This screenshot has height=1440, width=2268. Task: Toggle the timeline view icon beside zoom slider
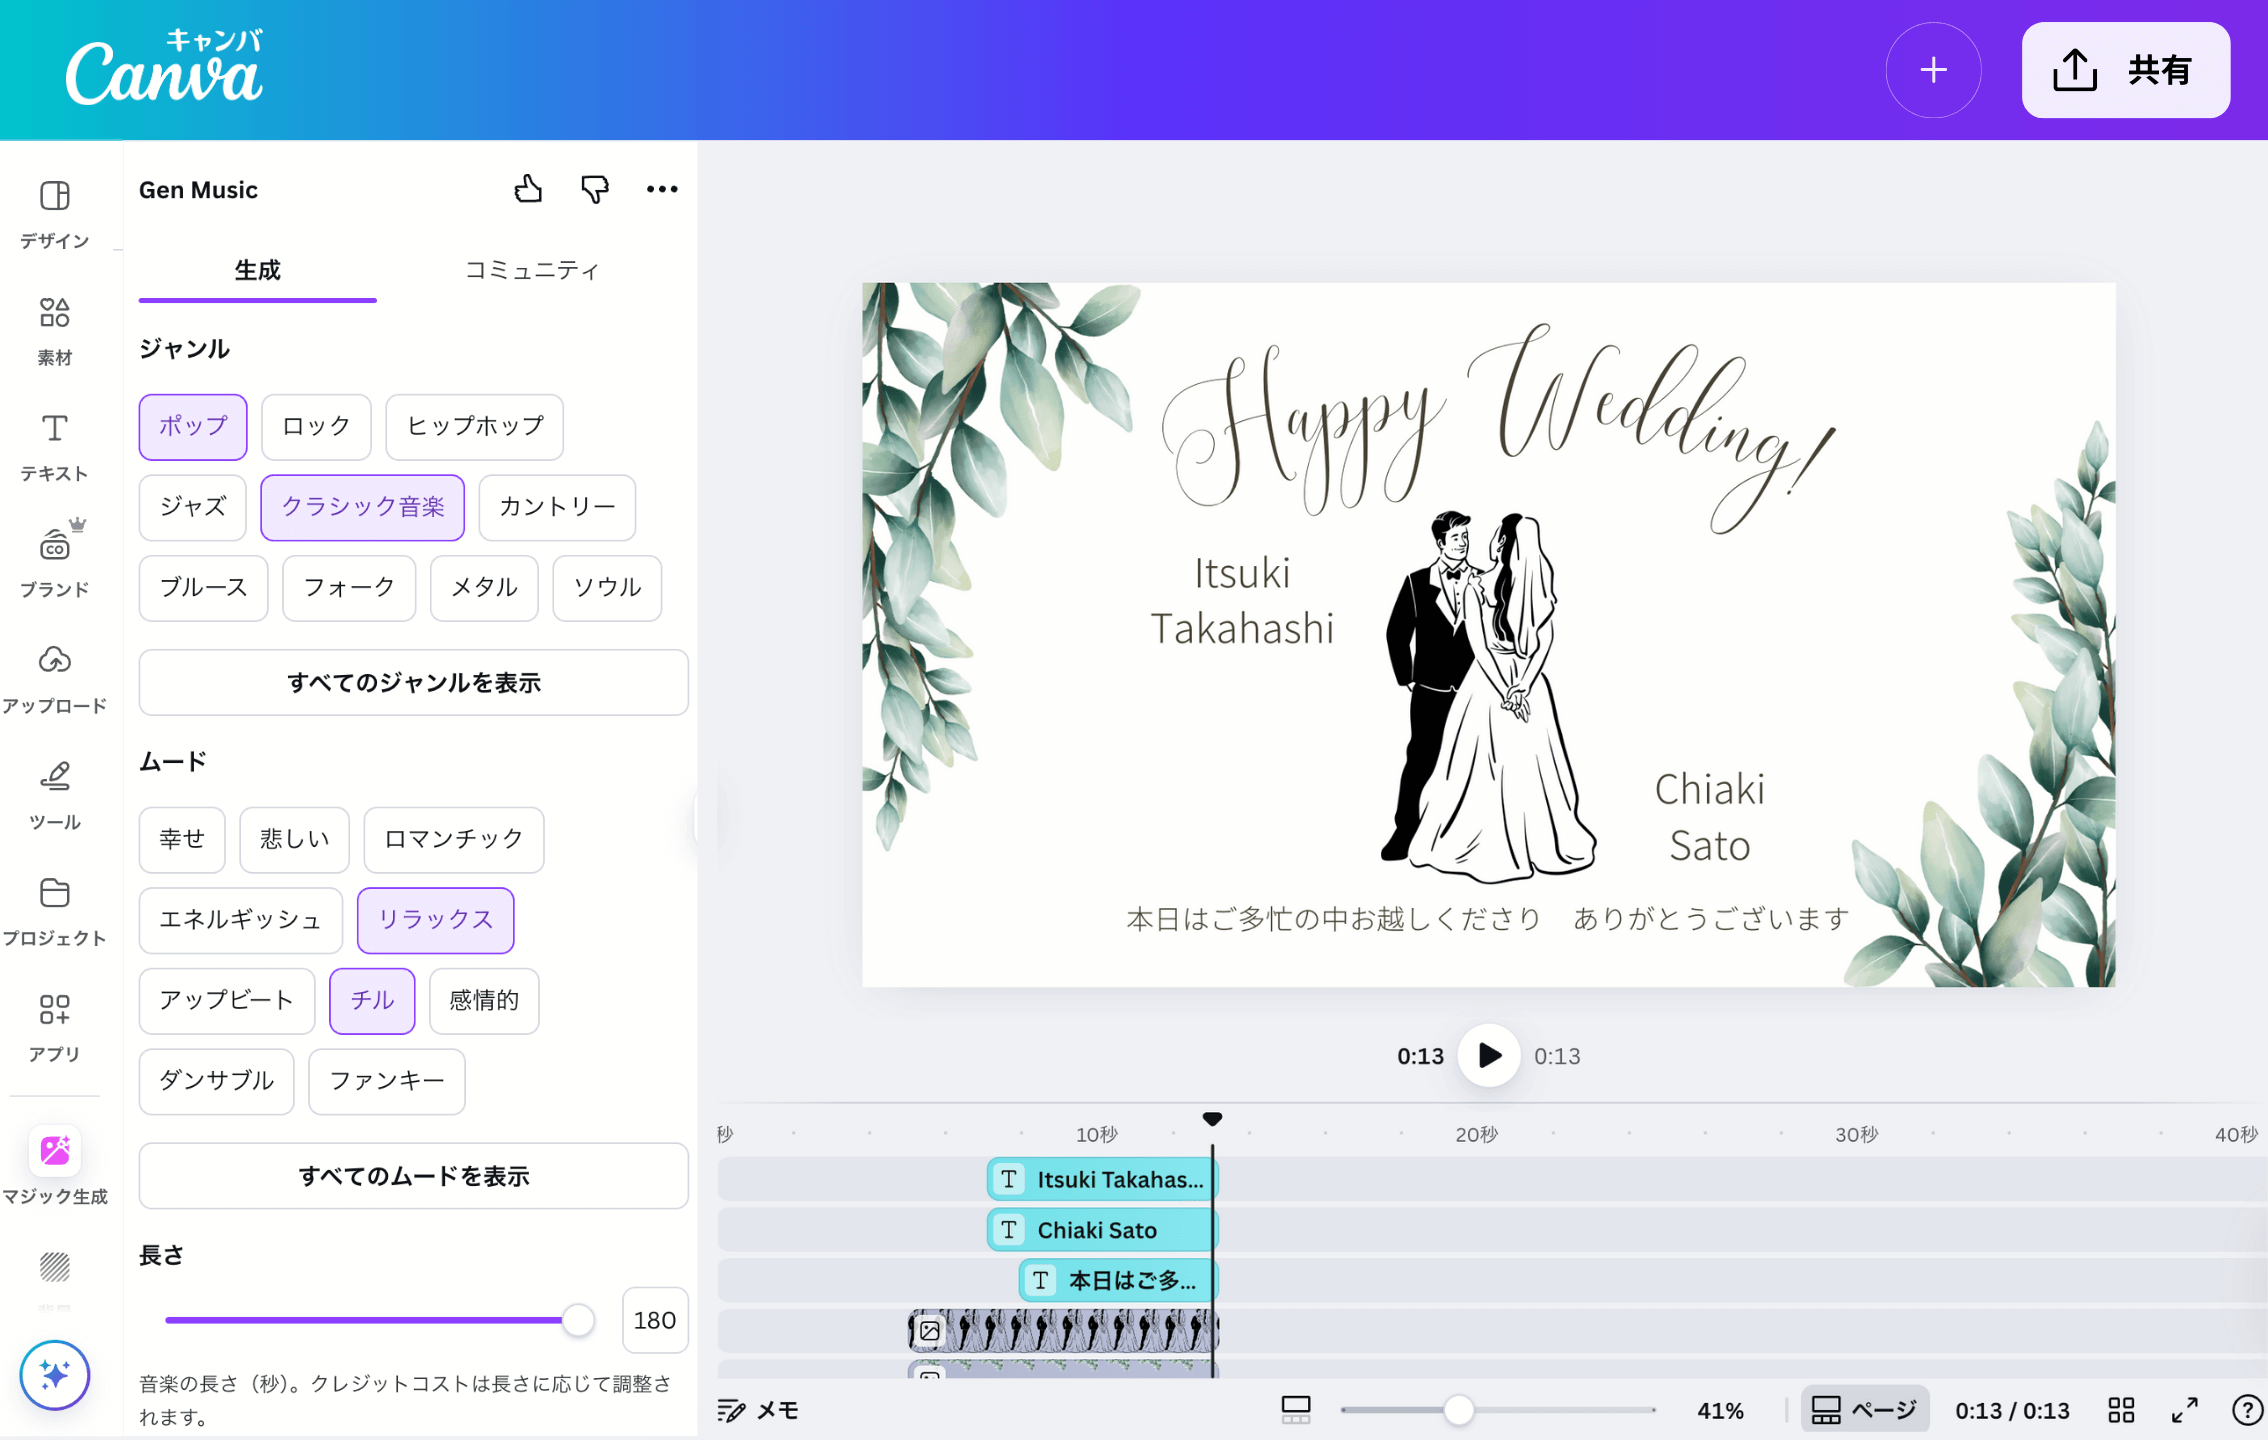coord(1296,1410)
